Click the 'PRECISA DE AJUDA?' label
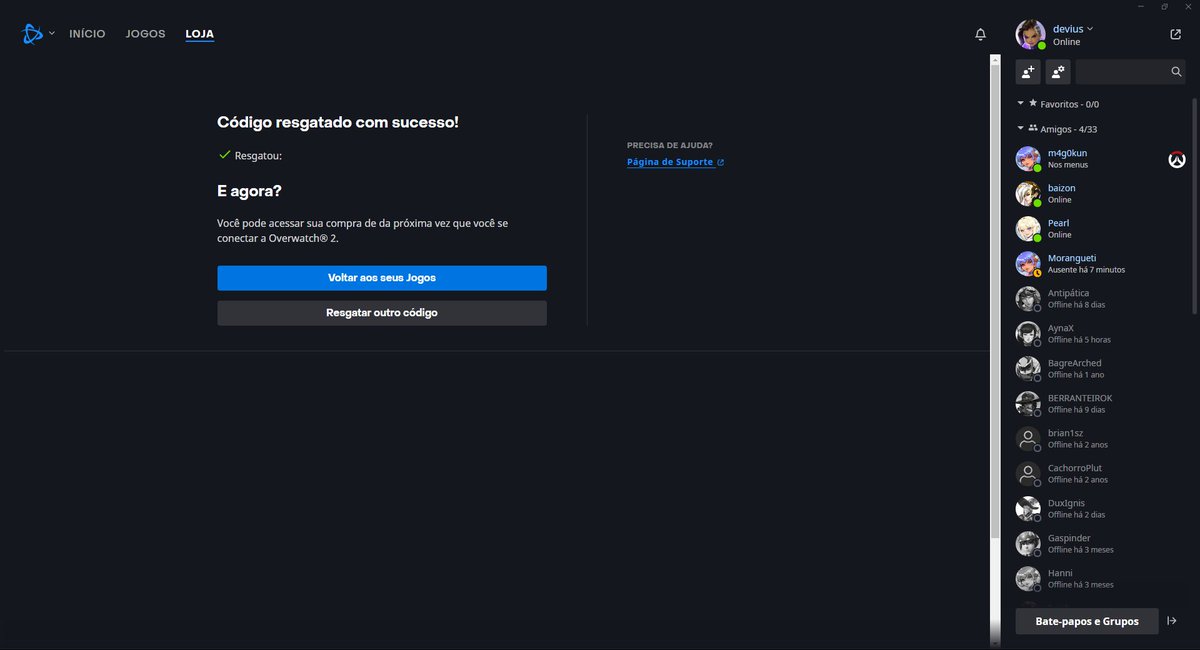1200x650 pixels. pyautogui.click(x=670, y=145)
